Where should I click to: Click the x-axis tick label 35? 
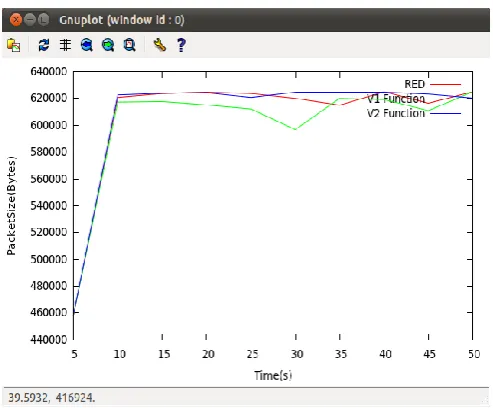coord(341,354)
